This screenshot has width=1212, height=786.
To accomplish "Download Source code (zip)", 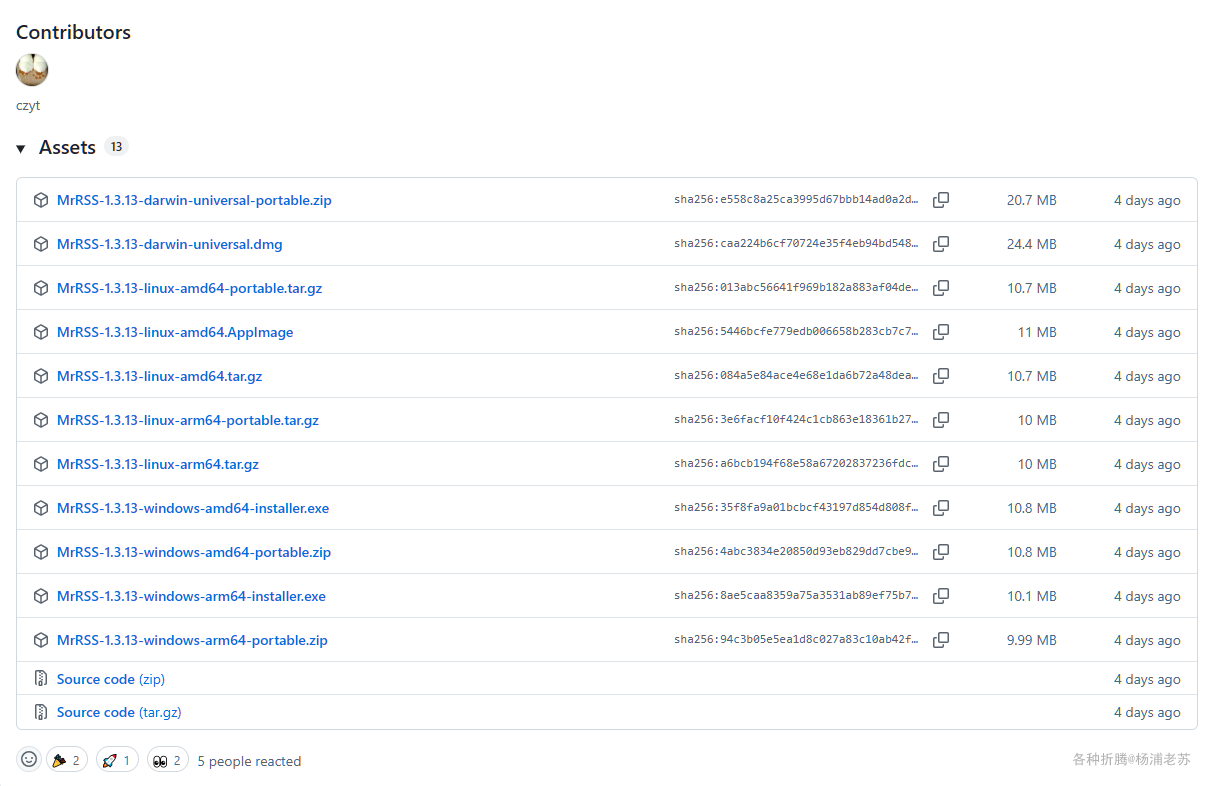I will click(111, 679).
